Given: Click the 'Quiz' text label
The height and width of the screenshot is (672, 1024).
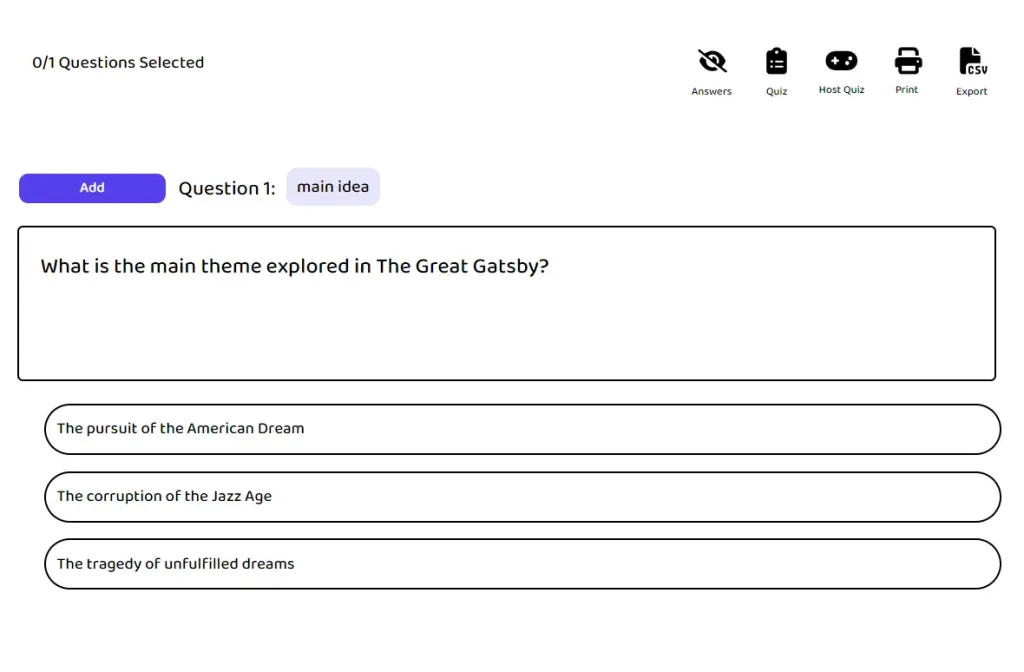Looking at the screenshot, I should pos(776,92).
